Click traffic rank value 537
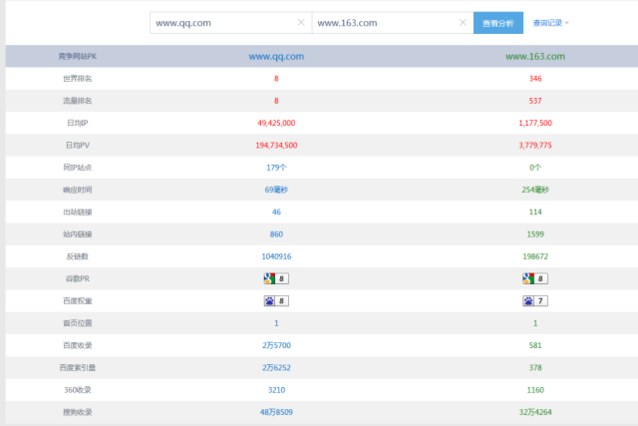The width and height of the screenshot is (638, 426). click(535, 100)
